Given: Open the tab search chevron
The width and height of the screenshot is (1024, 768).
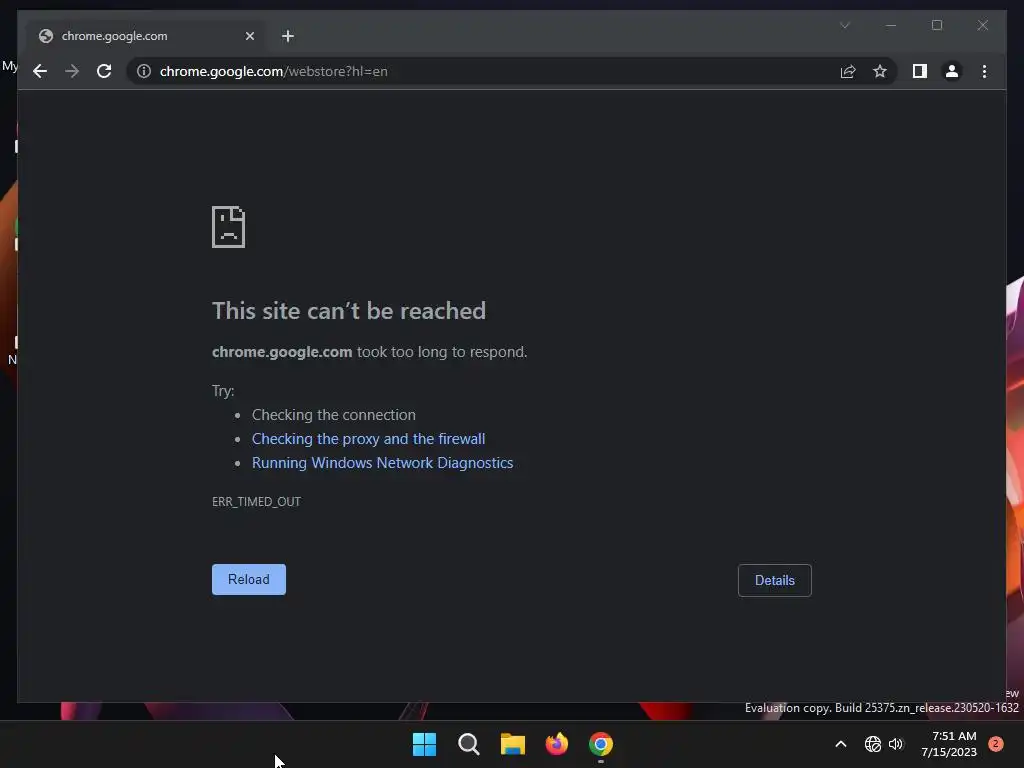Looking at the screenshot, I should click(844, 25).
